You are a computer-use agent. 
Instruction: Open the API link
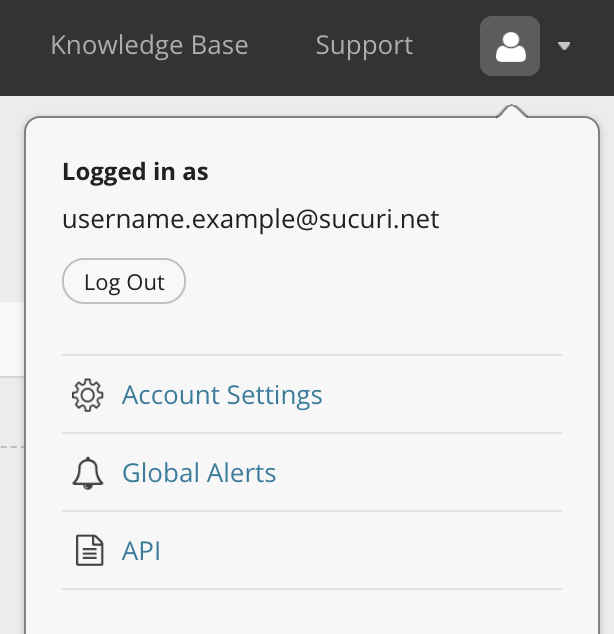click(x=141, y=551)
